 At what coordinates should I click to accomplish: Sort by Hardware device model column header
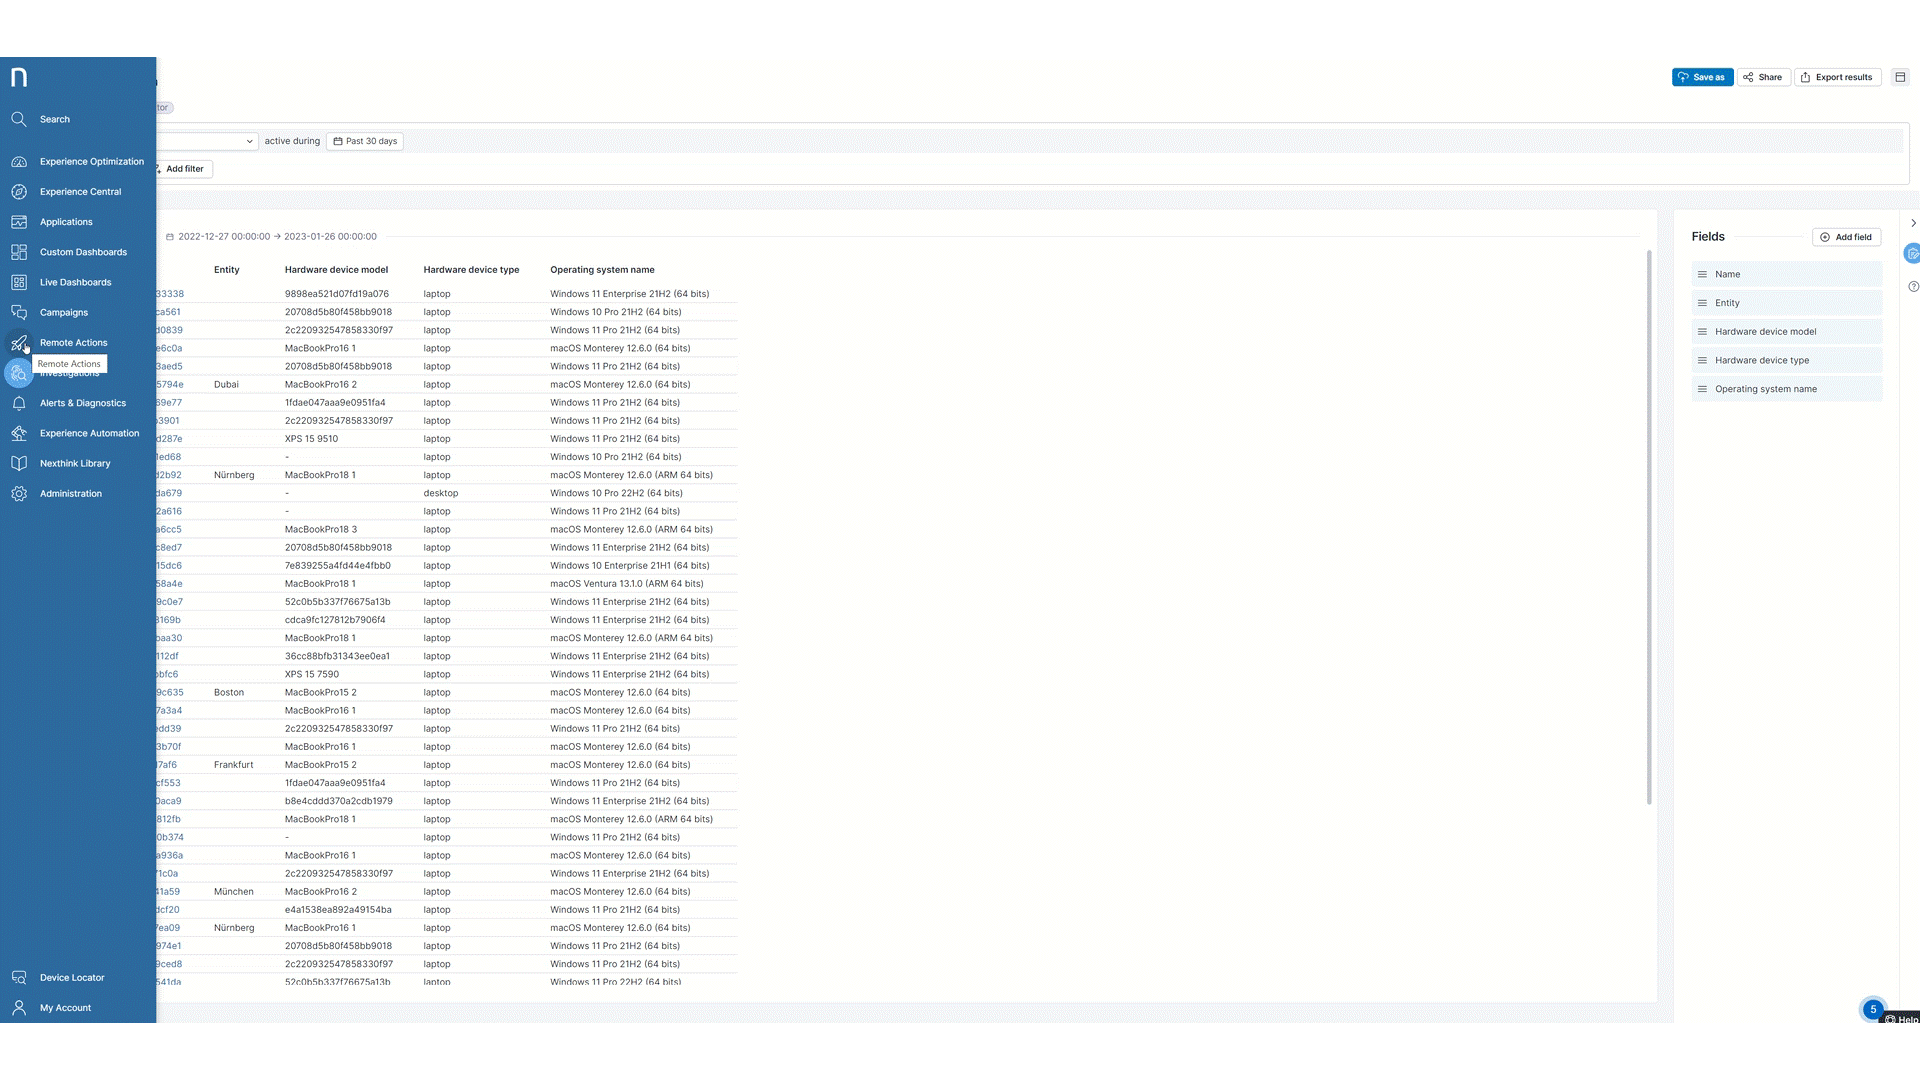point(336,270)
